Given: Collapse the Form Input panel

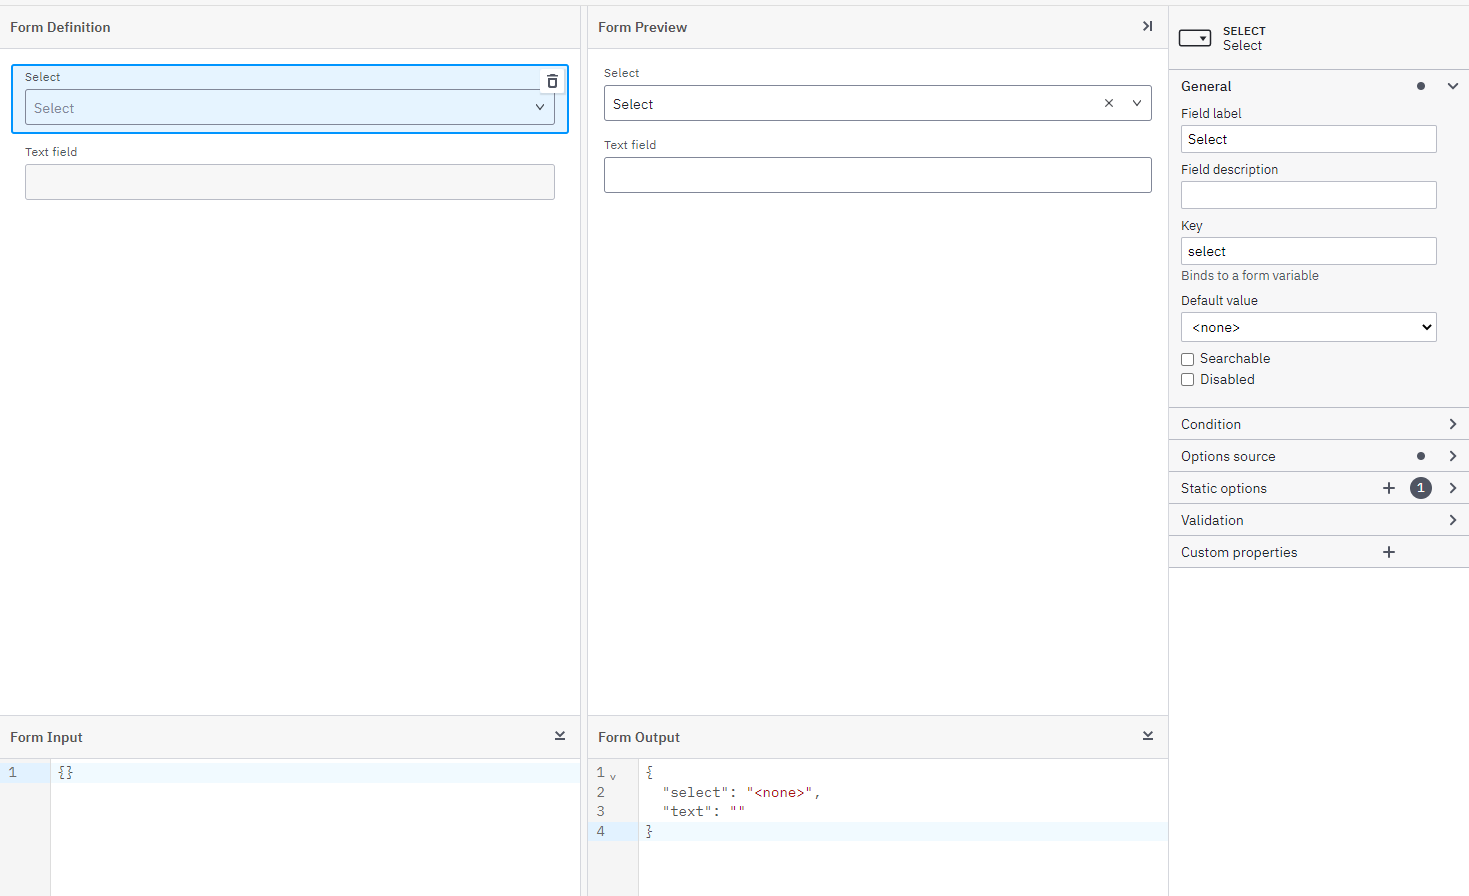Looking at the screenshot, I should (559, 735).
